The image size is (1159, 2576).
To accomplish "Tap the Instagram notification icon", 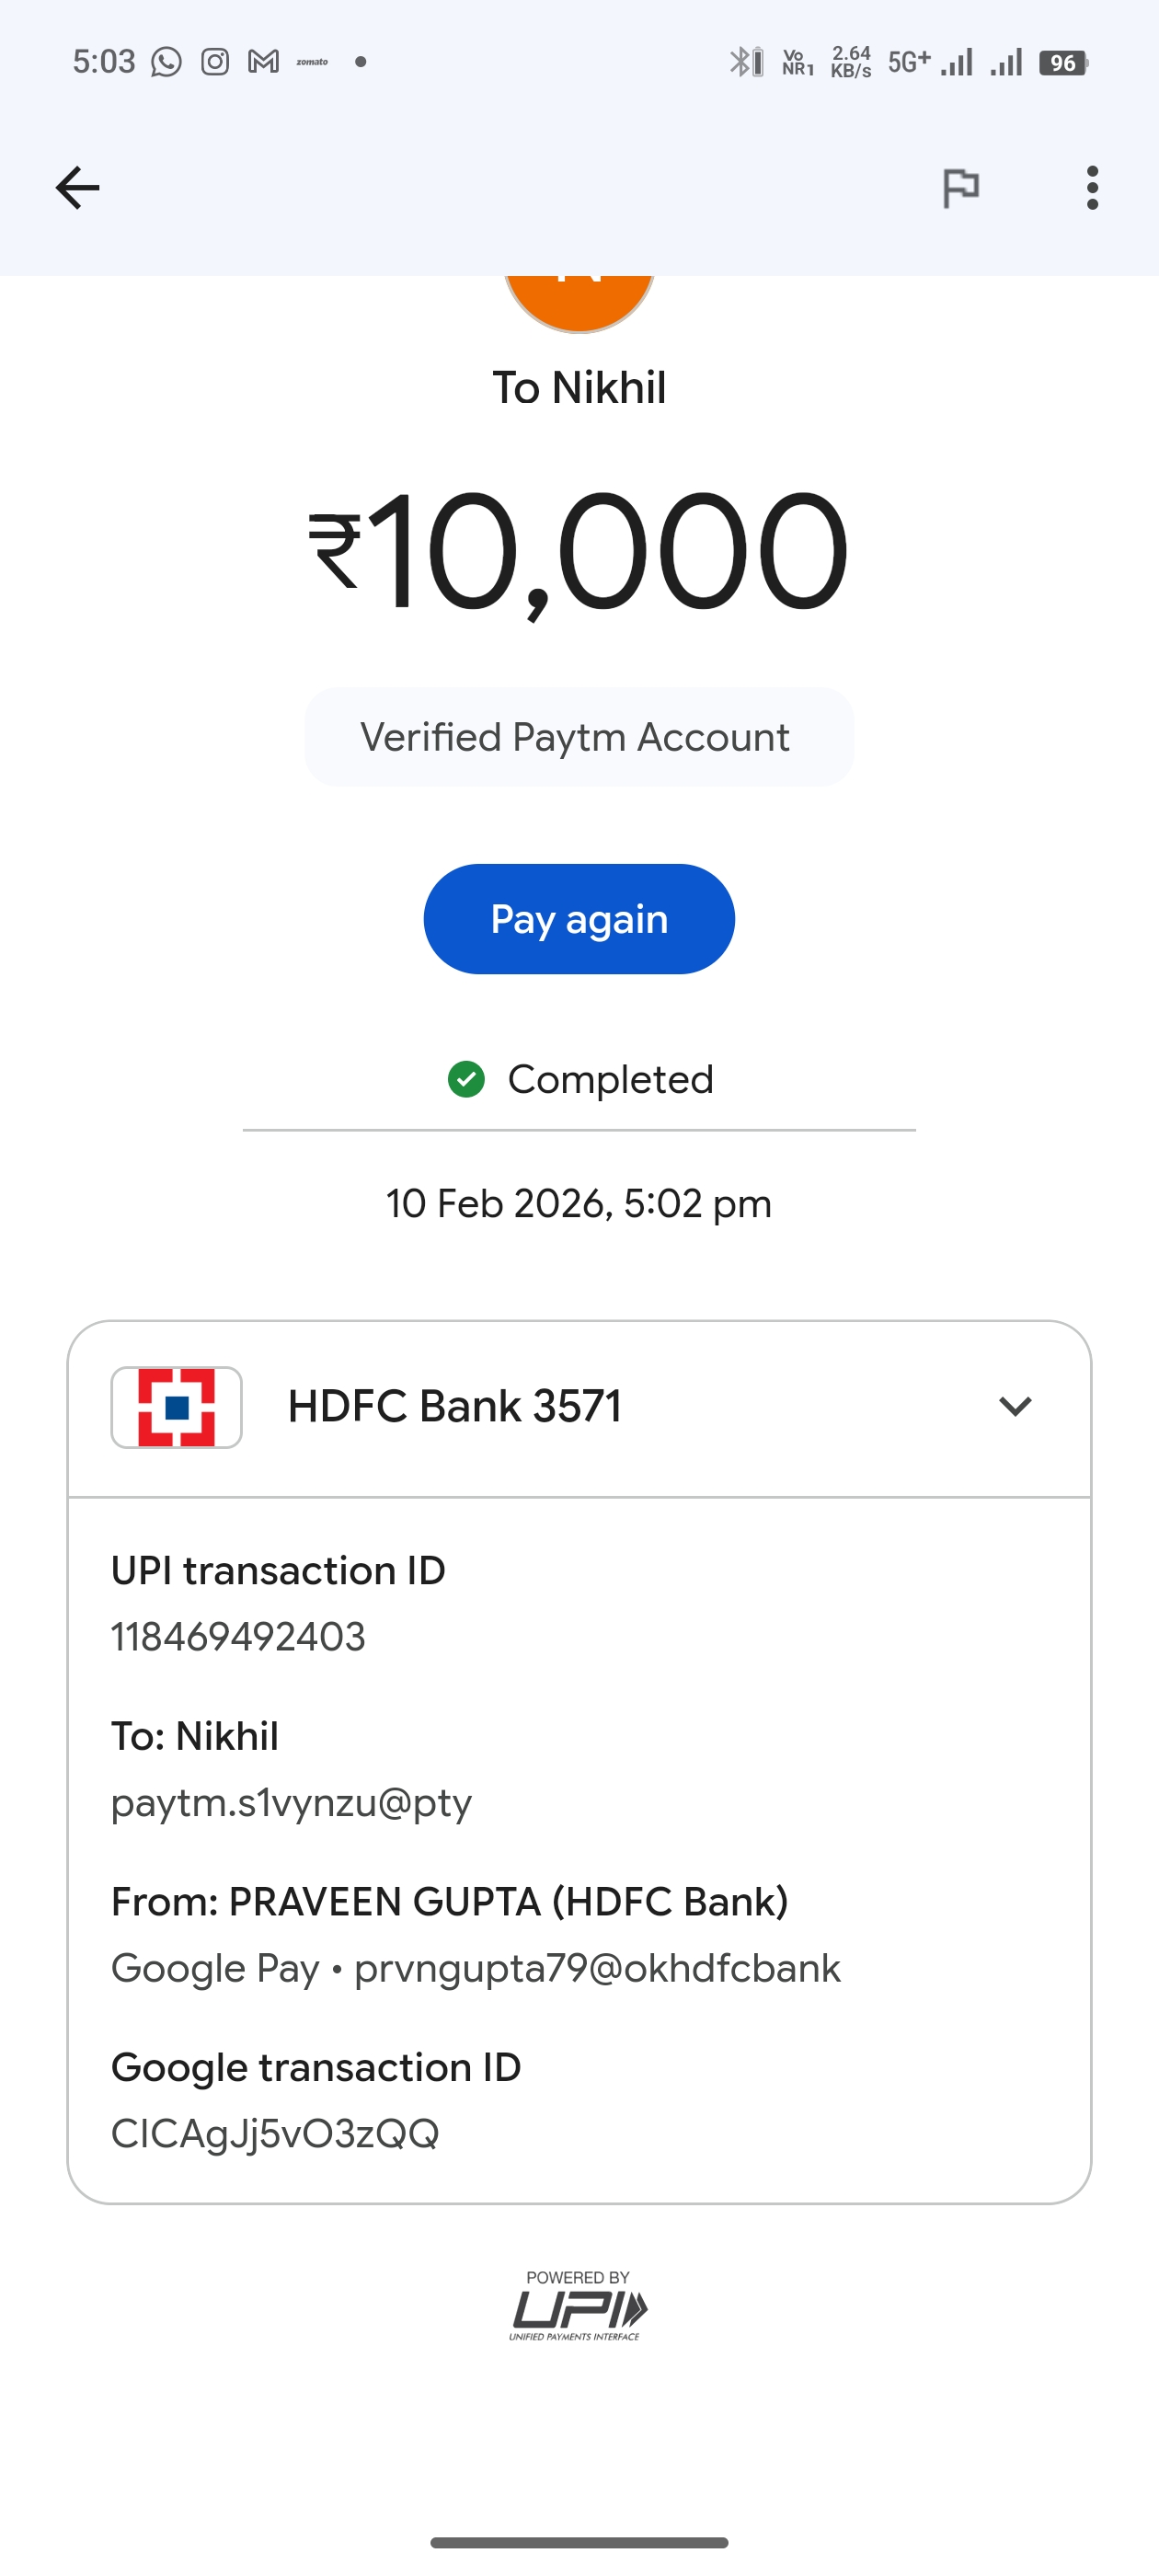I will click(215, 62).
